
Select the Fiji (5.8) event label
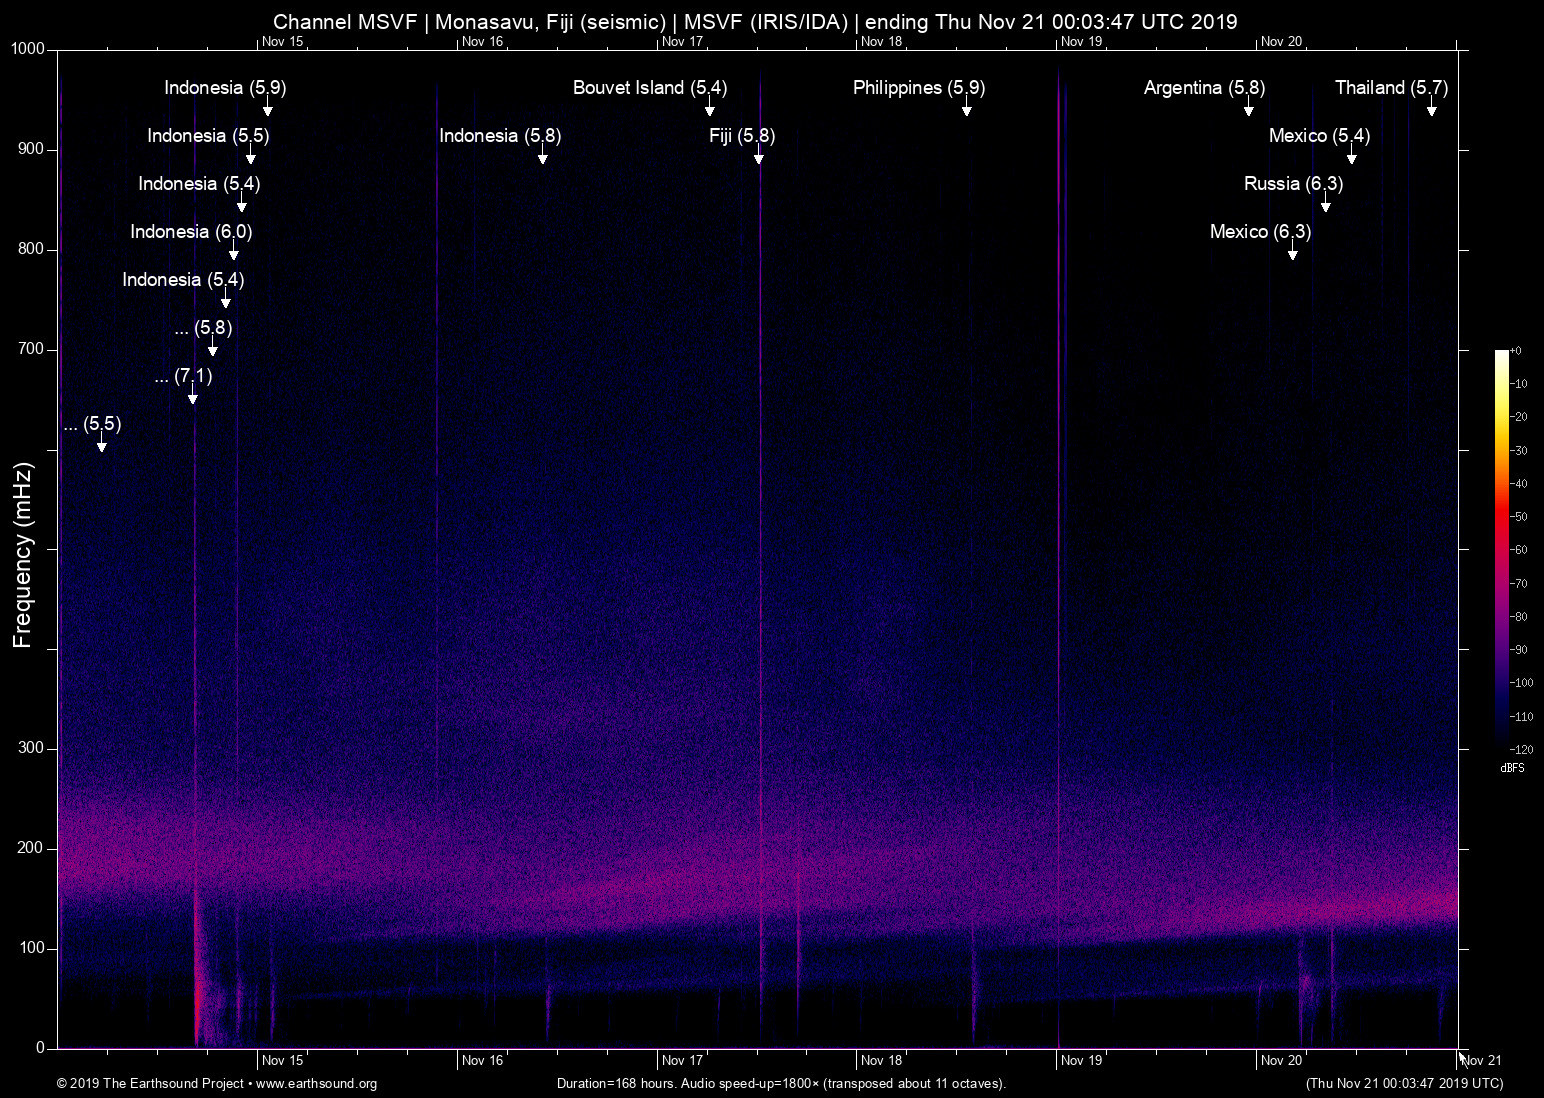[741, 136]
